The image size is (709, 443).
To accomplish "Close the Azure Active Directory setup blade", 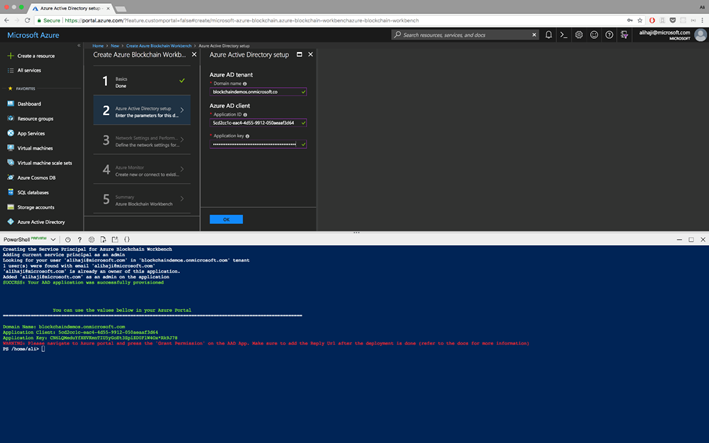I will pos(311,54).
